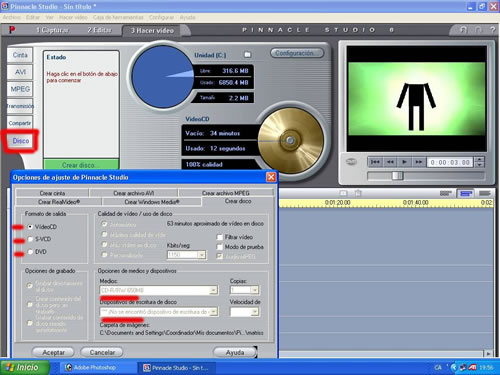Click the preview scrubber slider handle
Viewport: 500px width, 375px height.
coord(397,176)
